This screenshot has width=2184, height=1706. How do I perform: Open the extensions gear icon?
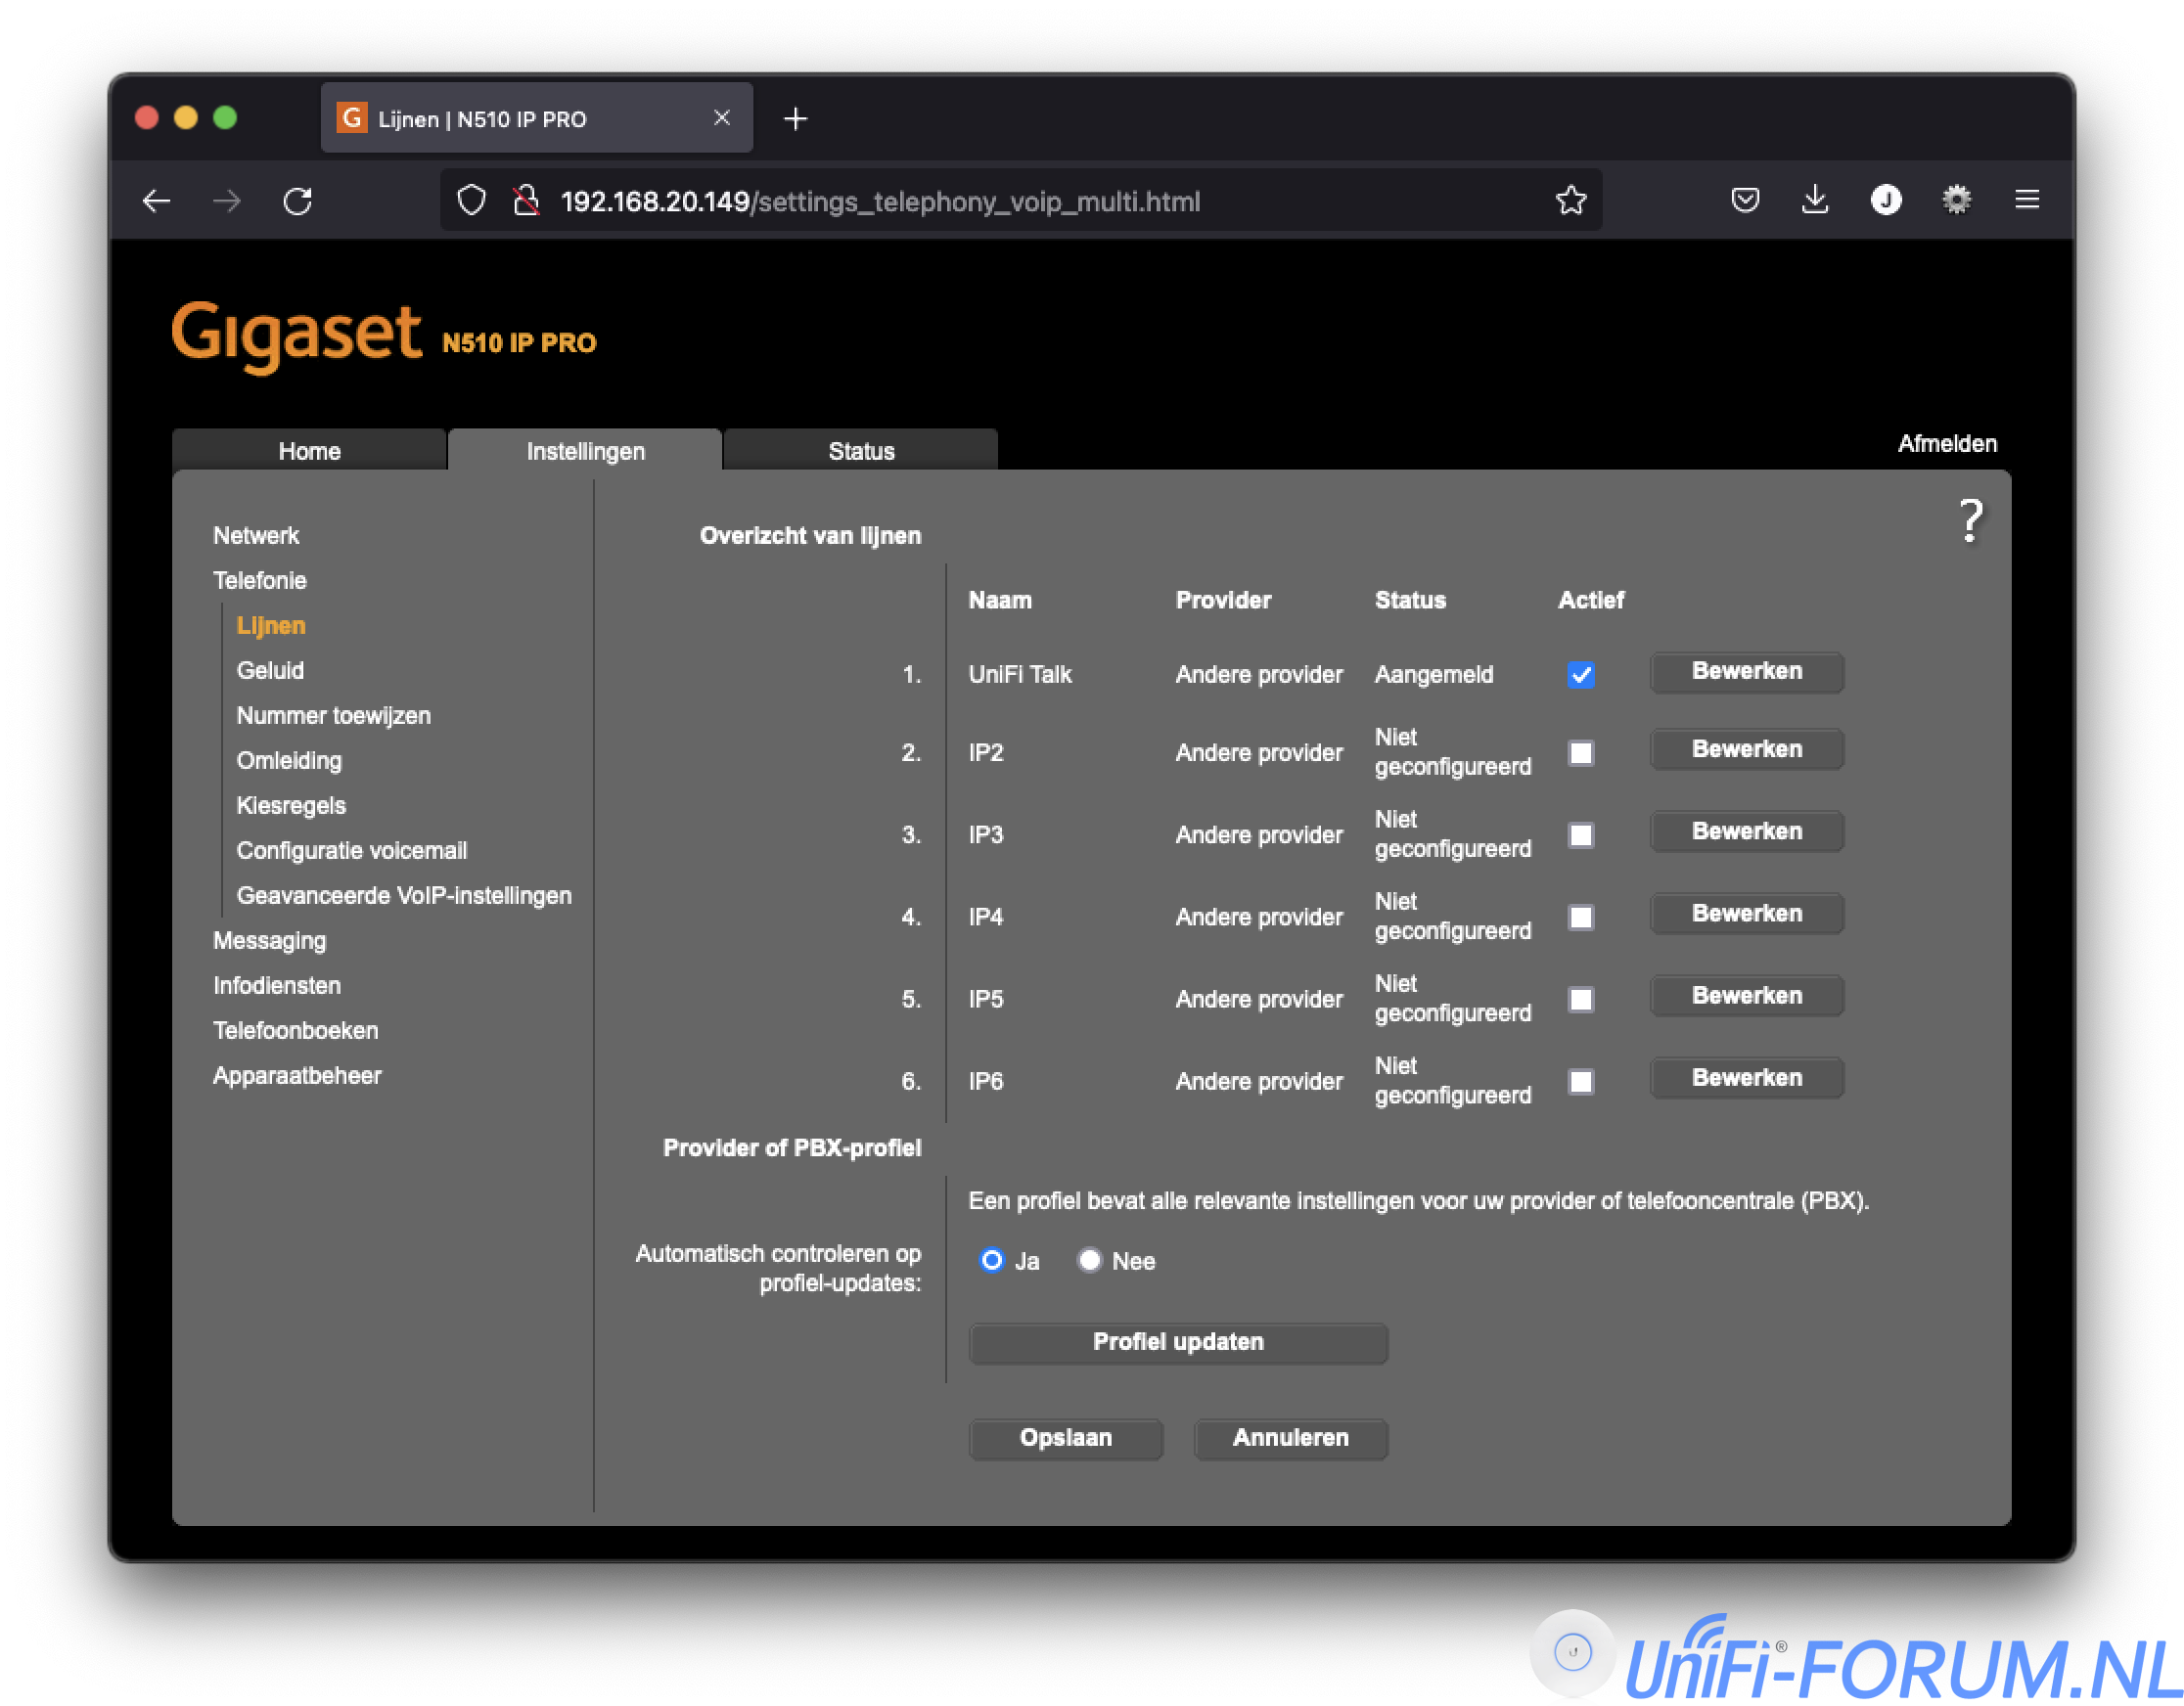pyautogui.click(x=1956, y=200)
